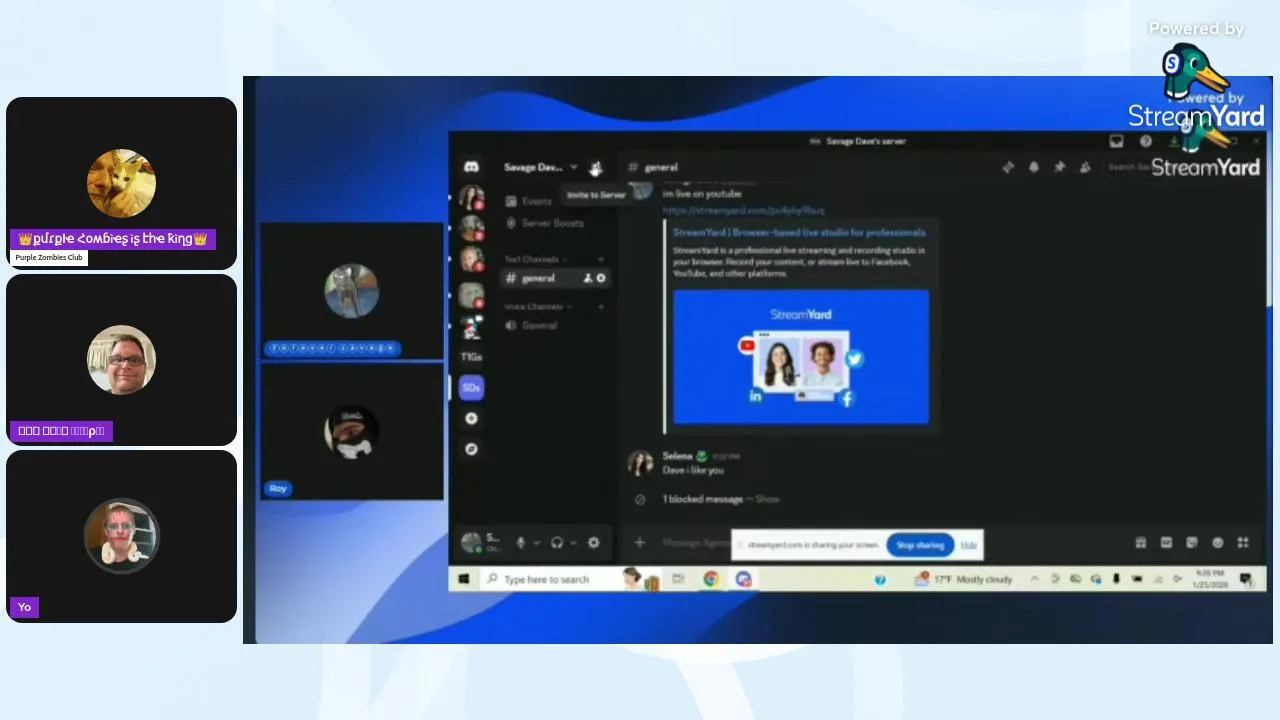Click Selena's avatar in chat
1280x720 pixels.
click(640, 463)
